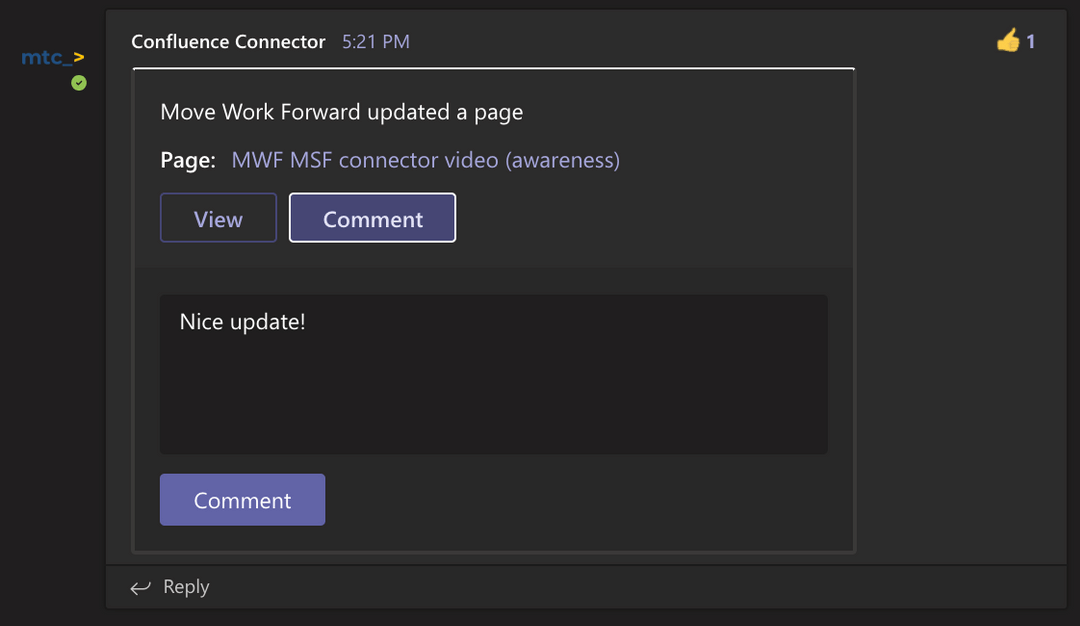Open the MWF MSF connector video page link
The height and width of the screenshot is (626, 1080).
point(425,160)
